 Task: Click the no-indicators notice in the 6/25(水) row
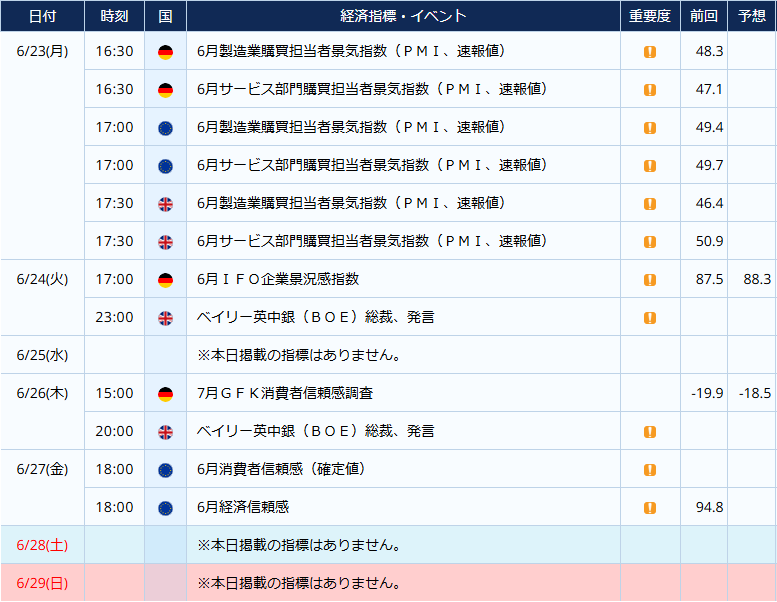(299, 355)
